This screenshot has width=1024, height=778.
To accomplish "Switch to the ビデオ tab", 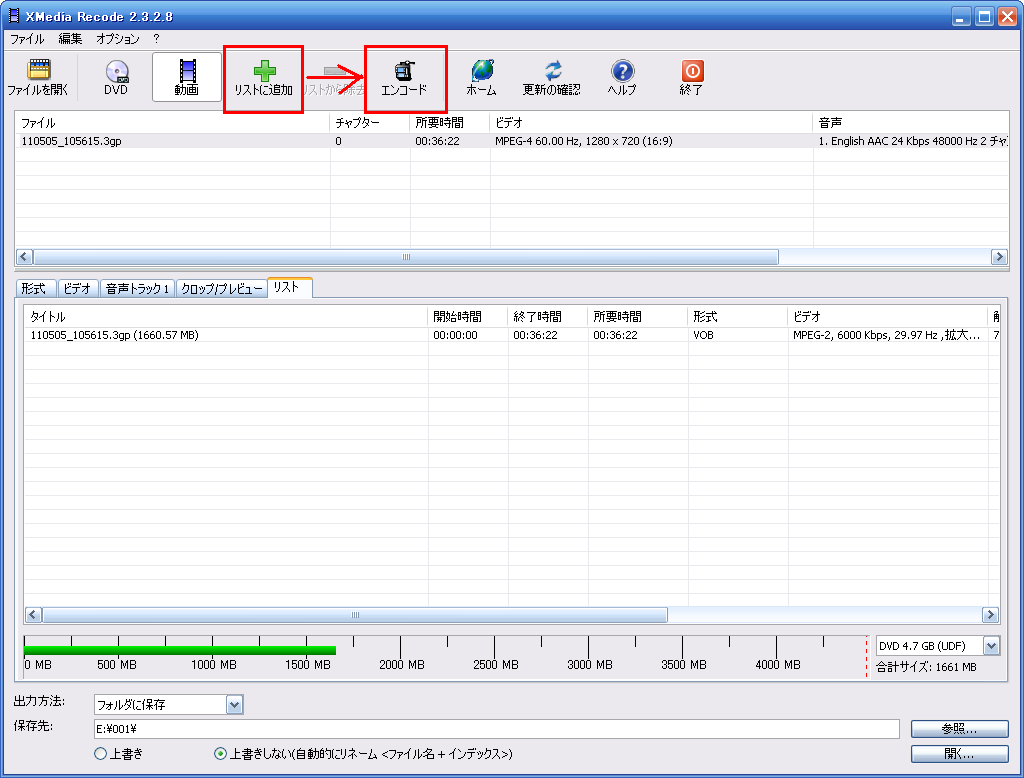I will [78, 288].
